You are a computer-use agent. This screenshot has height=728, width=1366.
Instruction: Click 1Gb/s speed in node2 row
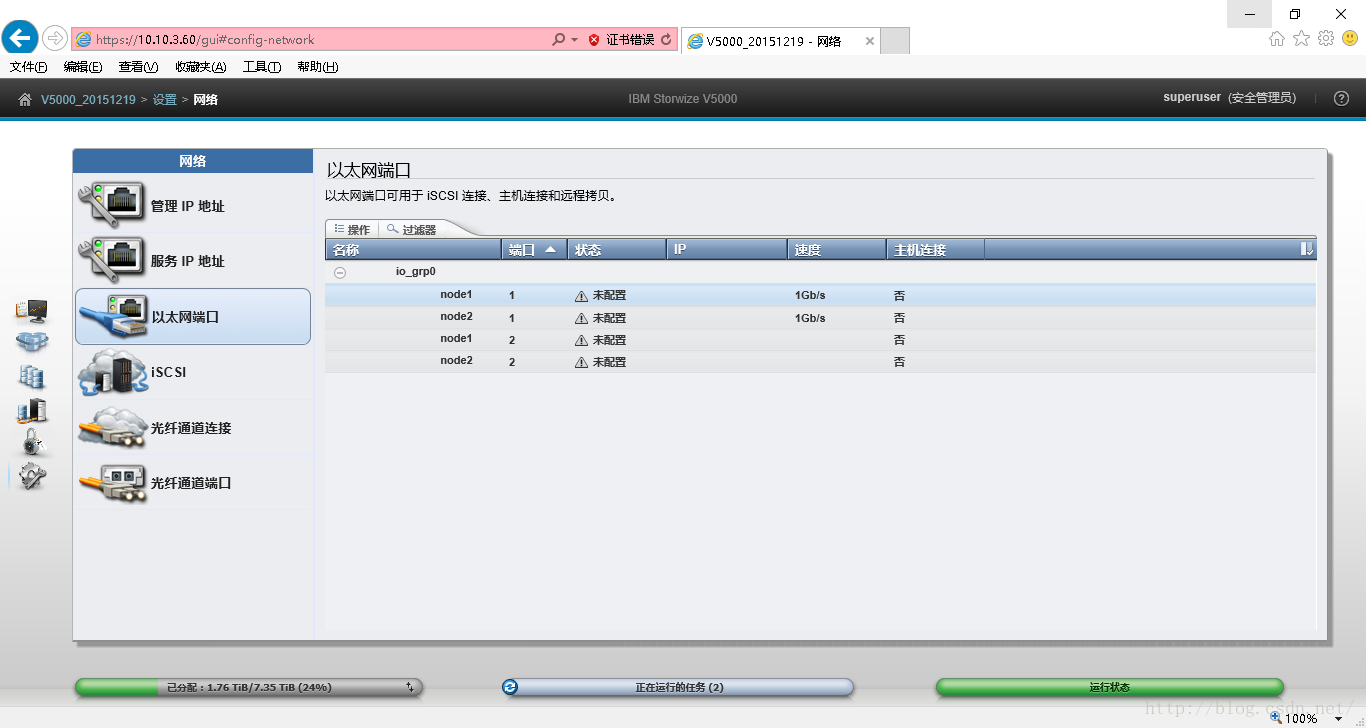point(810,318)
